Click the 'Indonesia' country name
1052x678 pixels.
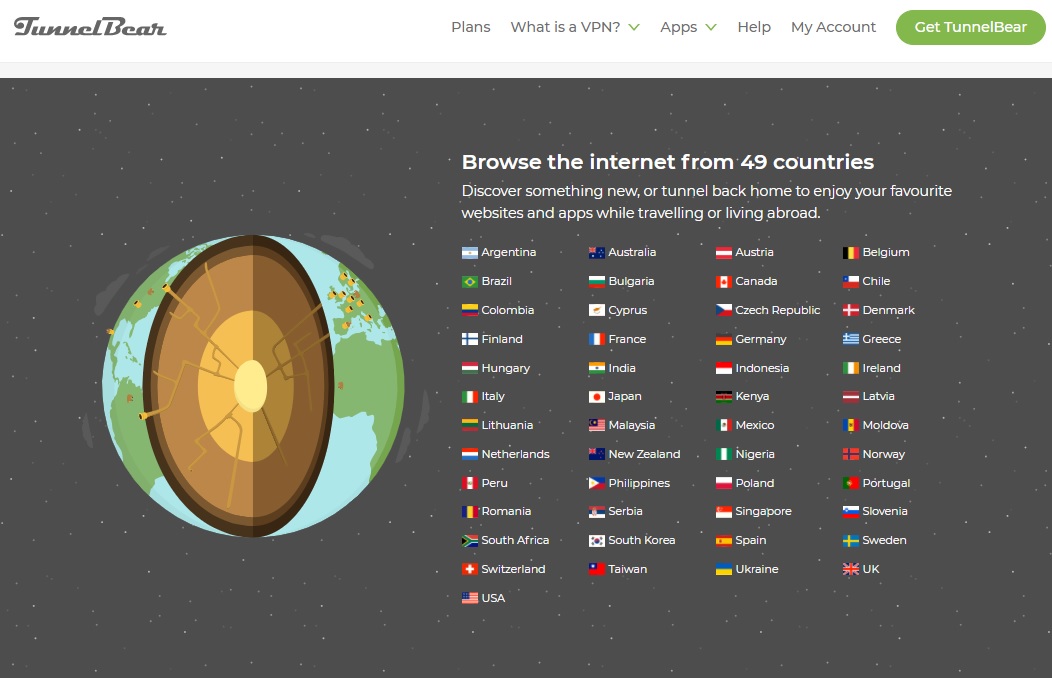point(762,368)
